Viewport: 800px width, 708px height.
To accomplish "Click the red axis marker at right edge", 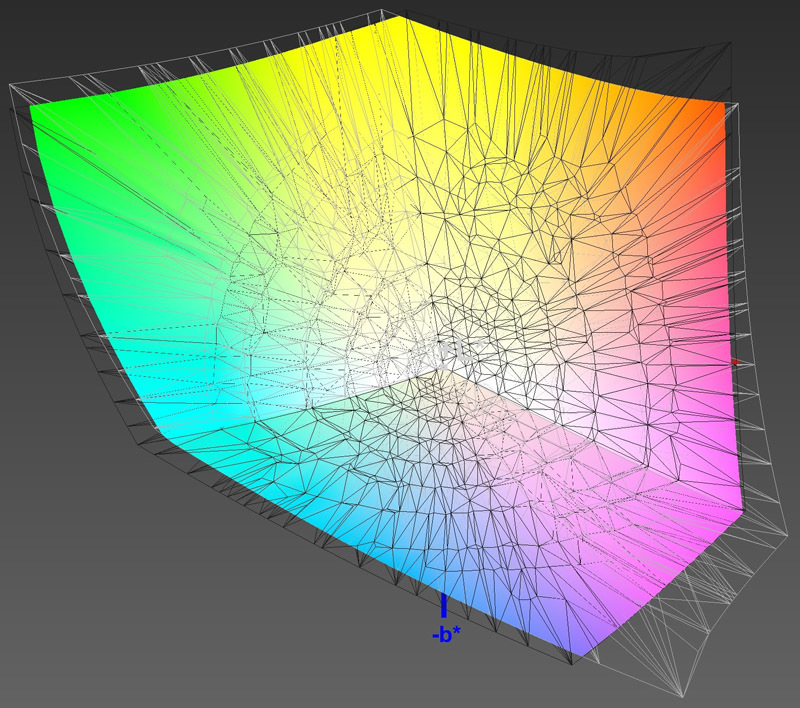I will [x=735, y=362].
